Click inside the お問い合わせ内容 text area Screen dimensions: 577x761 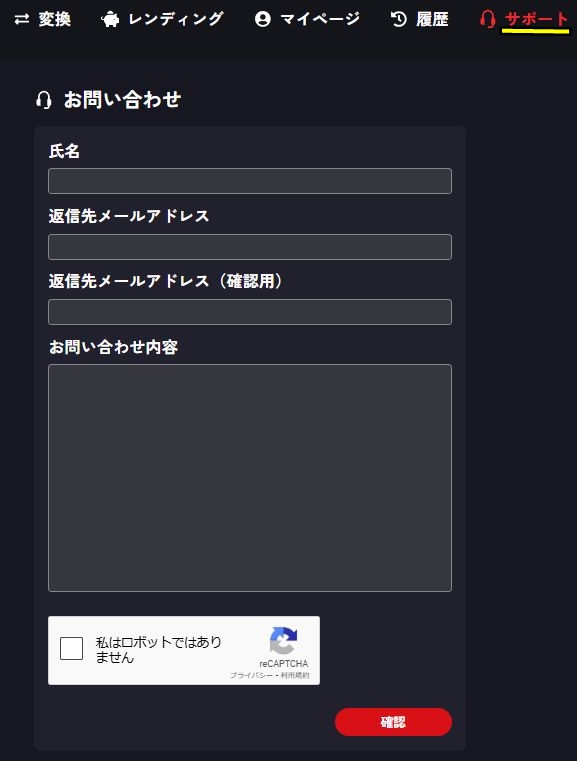(x=250, y=478)
